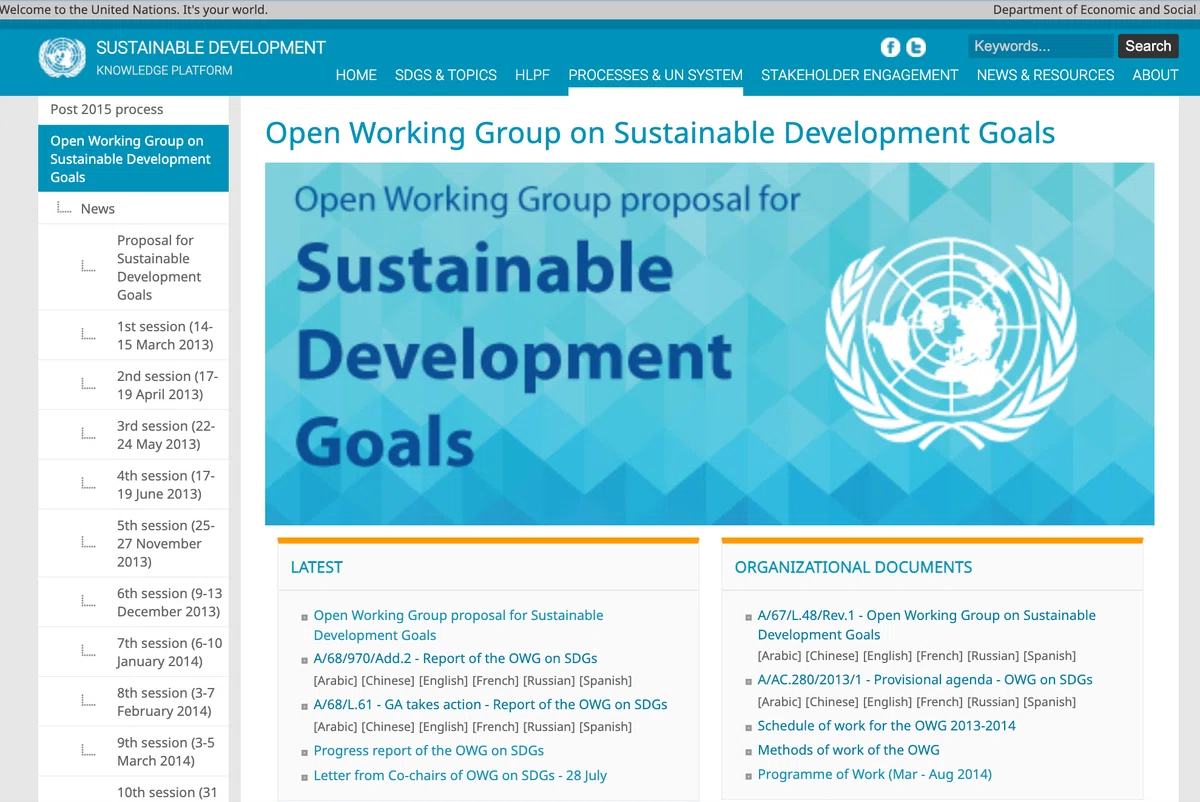Click the Search button
The width and height of the screenshot is (1200, 802).
(1148, 46)
